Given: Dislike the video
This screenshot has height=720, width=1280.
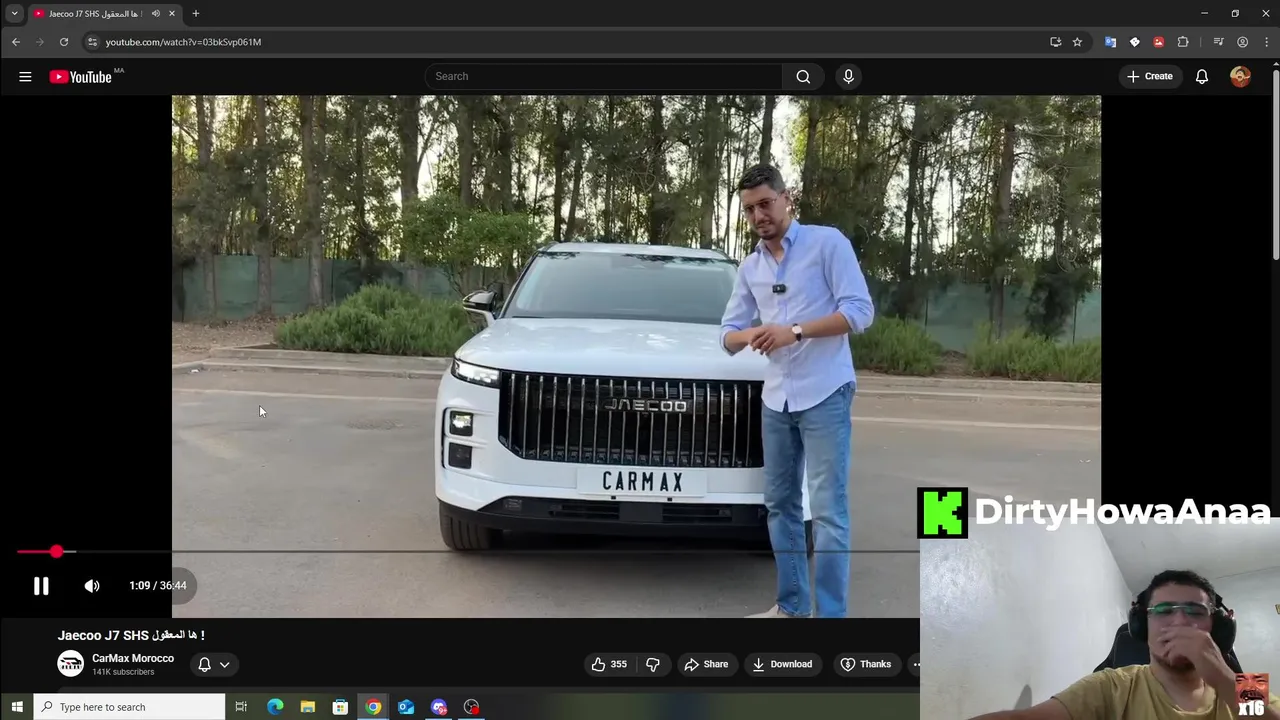Looking at the screenshot, I should point(653,664).
